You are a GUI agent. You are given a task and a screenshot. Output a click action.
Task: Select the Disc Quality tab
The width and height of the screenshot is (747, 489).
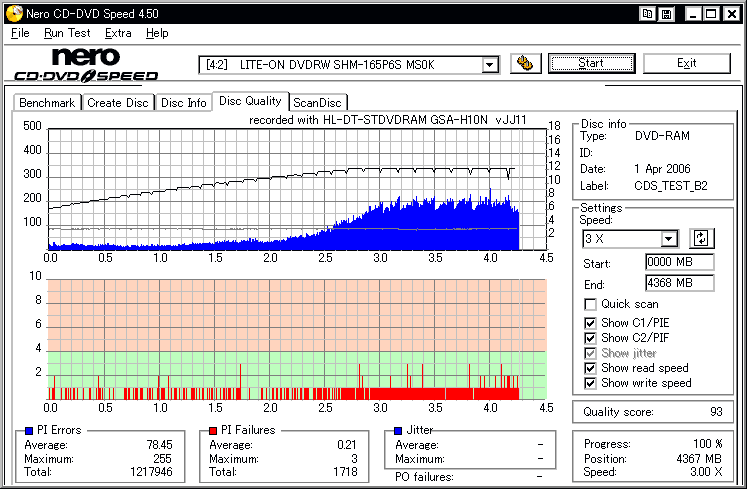coord(250,101)
